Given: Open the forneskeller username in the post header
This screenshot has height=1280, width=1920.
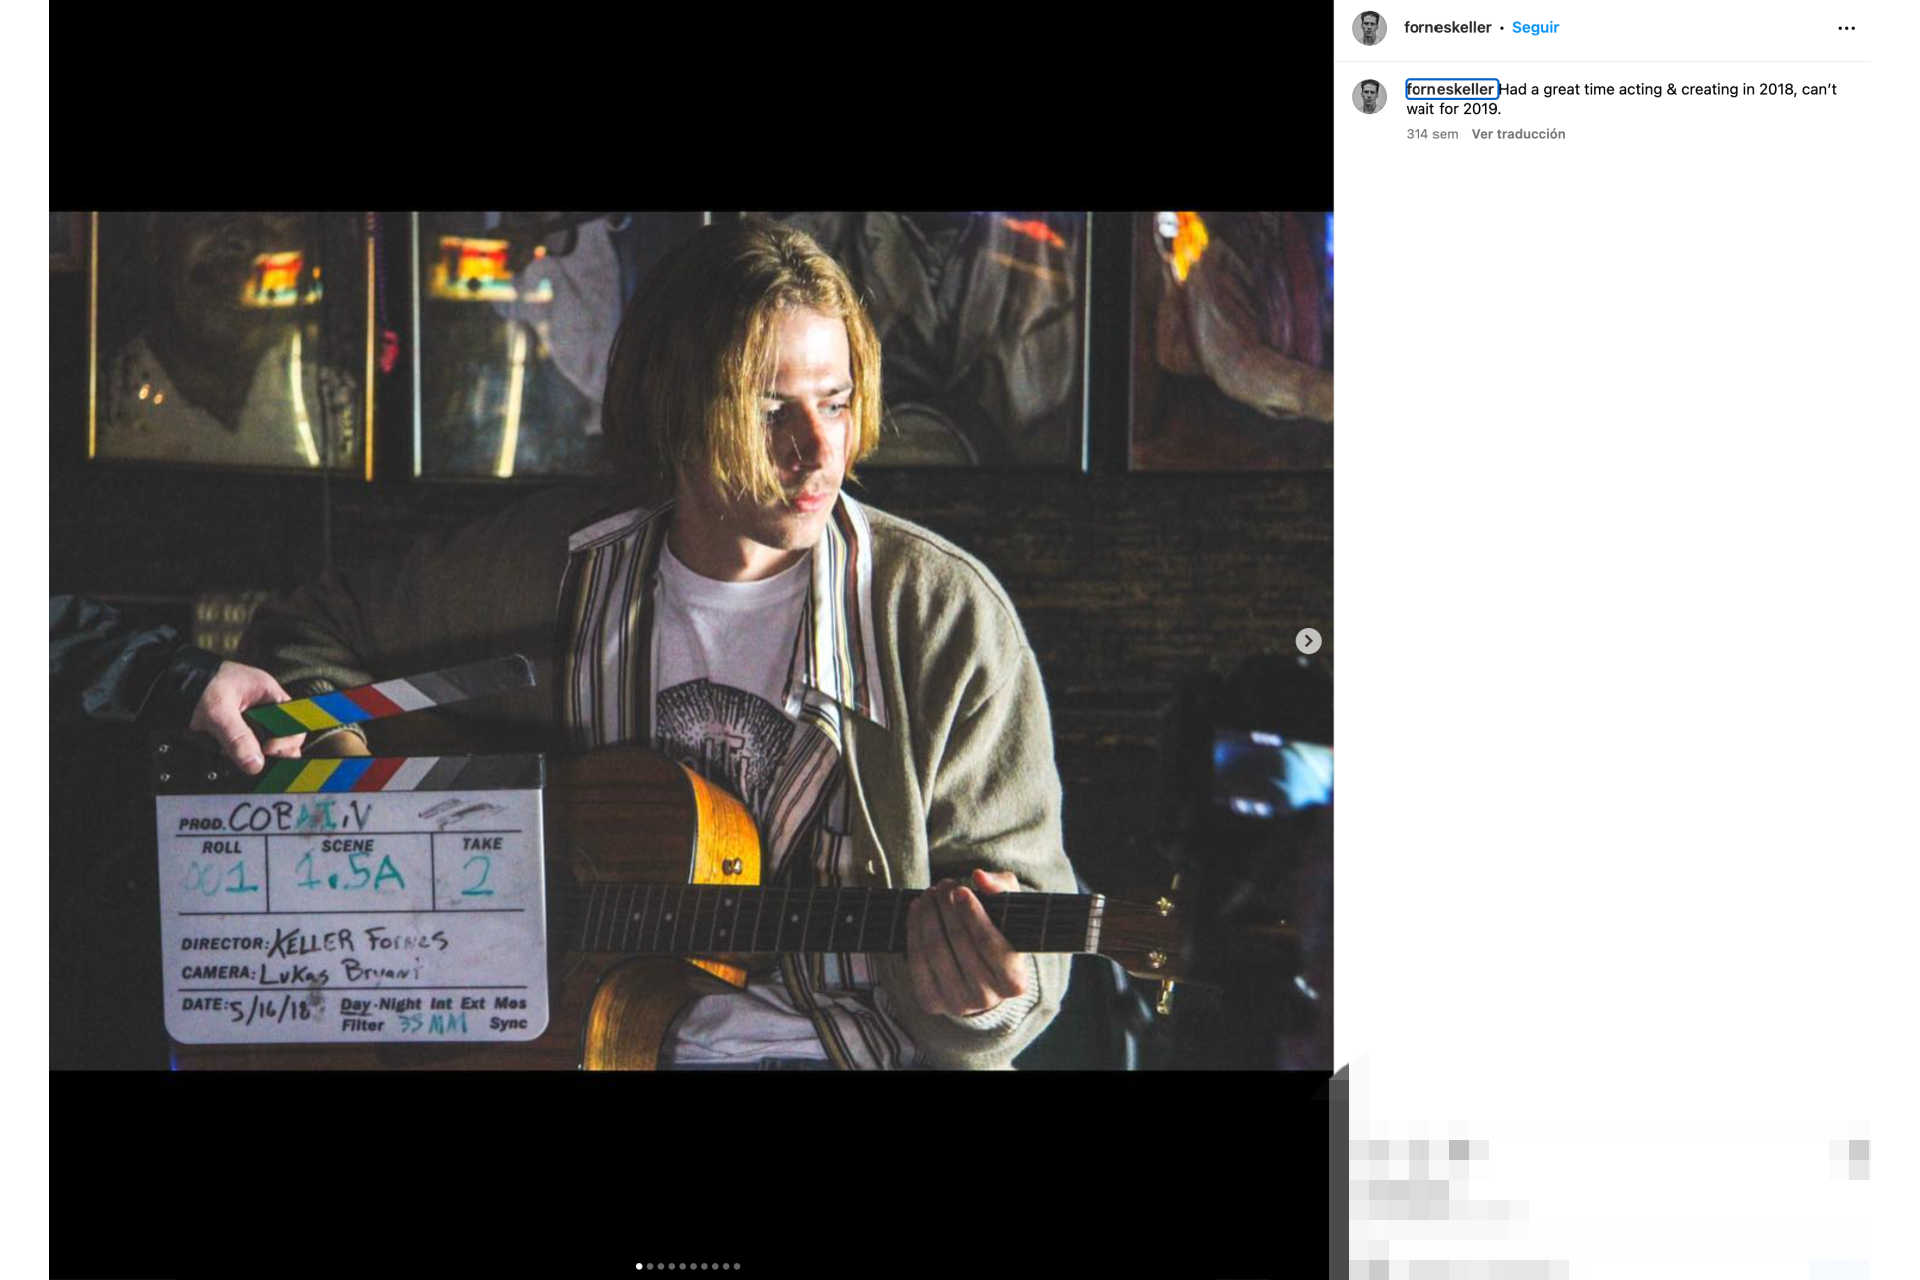Looking at the screenshot, I should (x=1447, y=28).
